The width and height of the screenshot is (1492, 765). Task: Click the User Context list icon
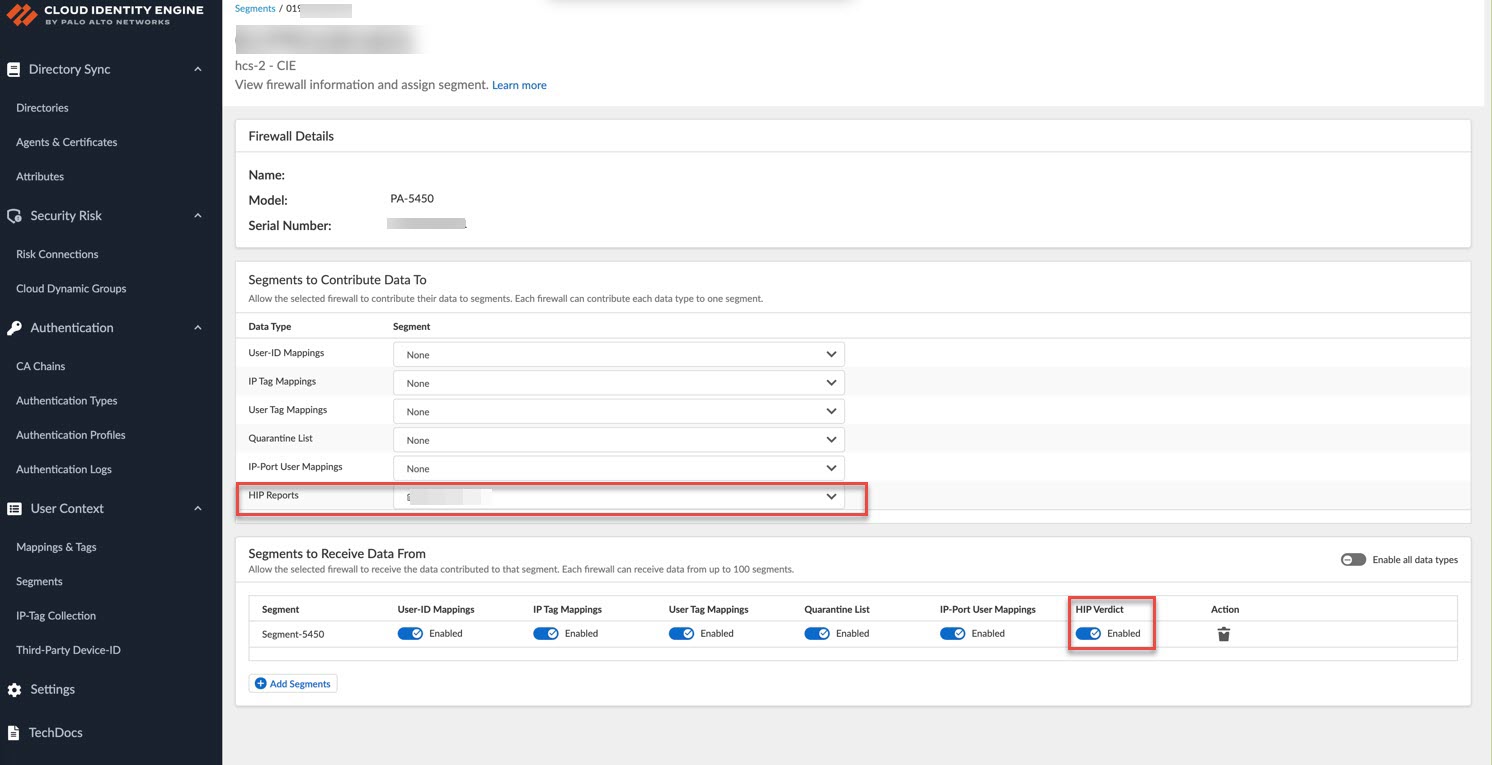click(x=14, y=509)
